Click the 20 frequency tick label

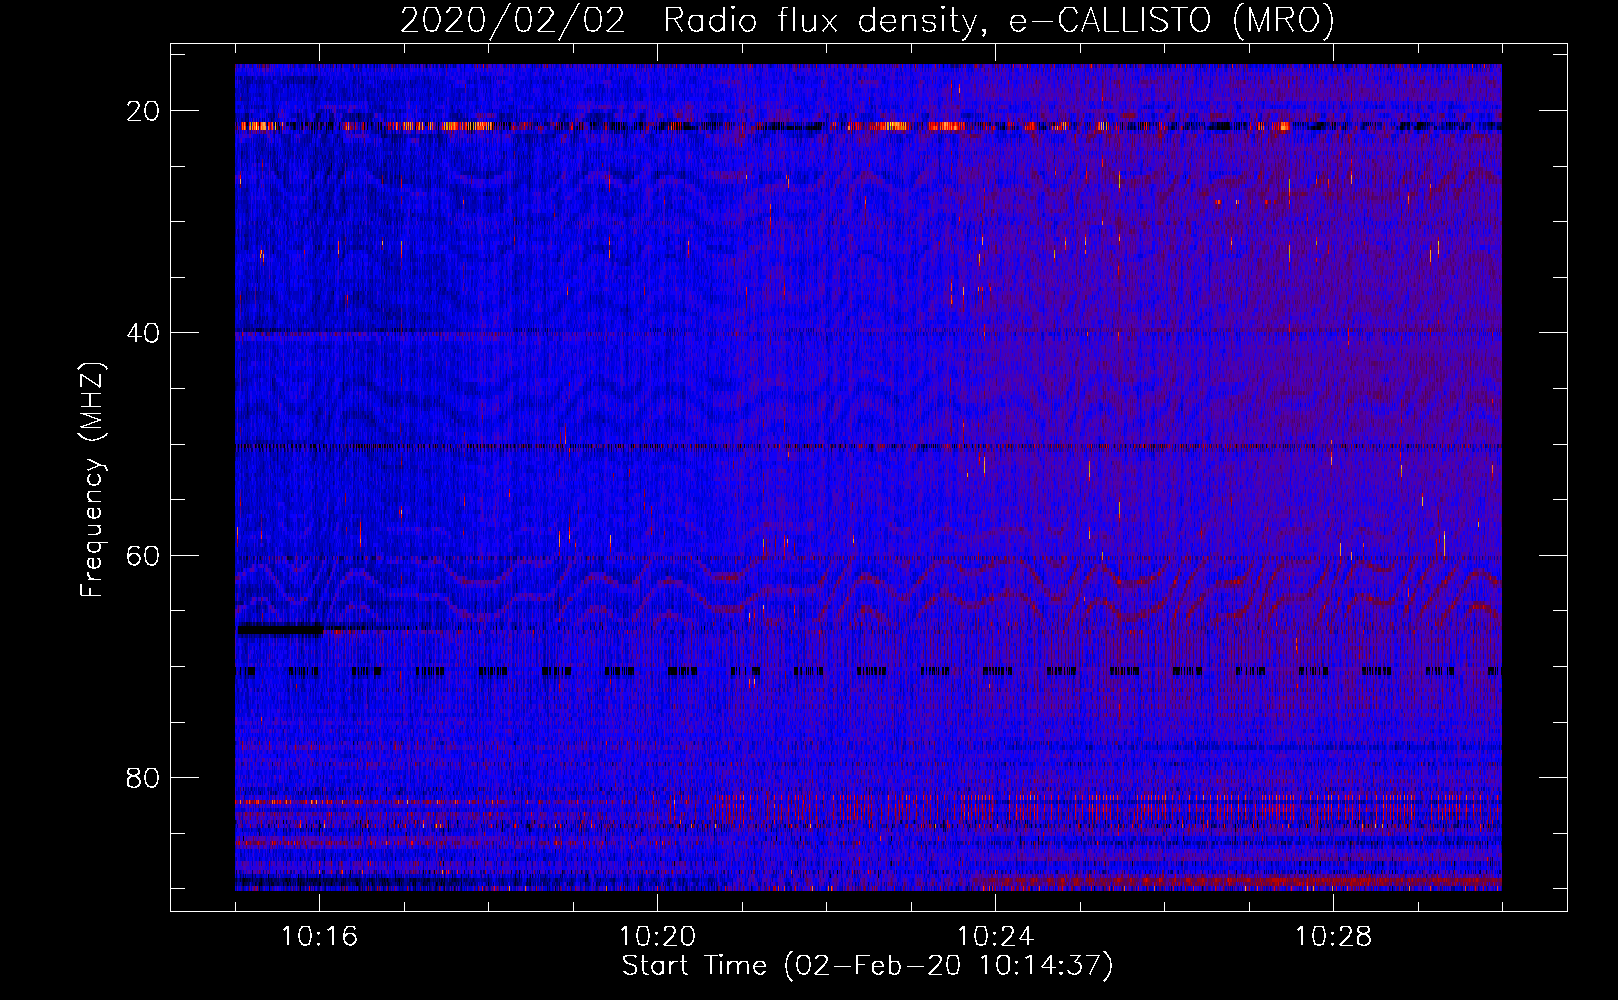click(143, 111)
